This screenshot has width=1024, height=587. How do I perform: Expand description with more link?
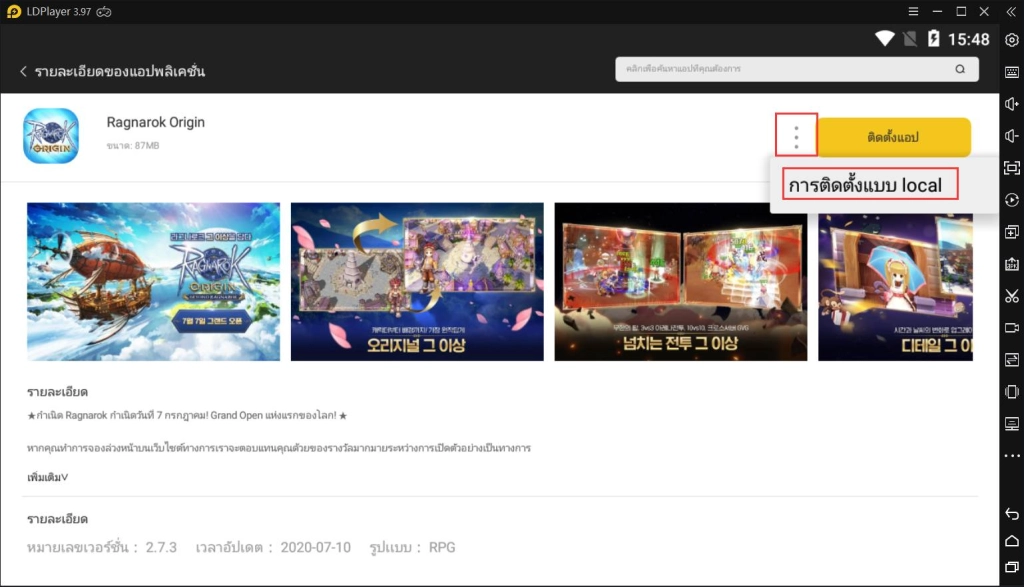(x=48, y=477)
